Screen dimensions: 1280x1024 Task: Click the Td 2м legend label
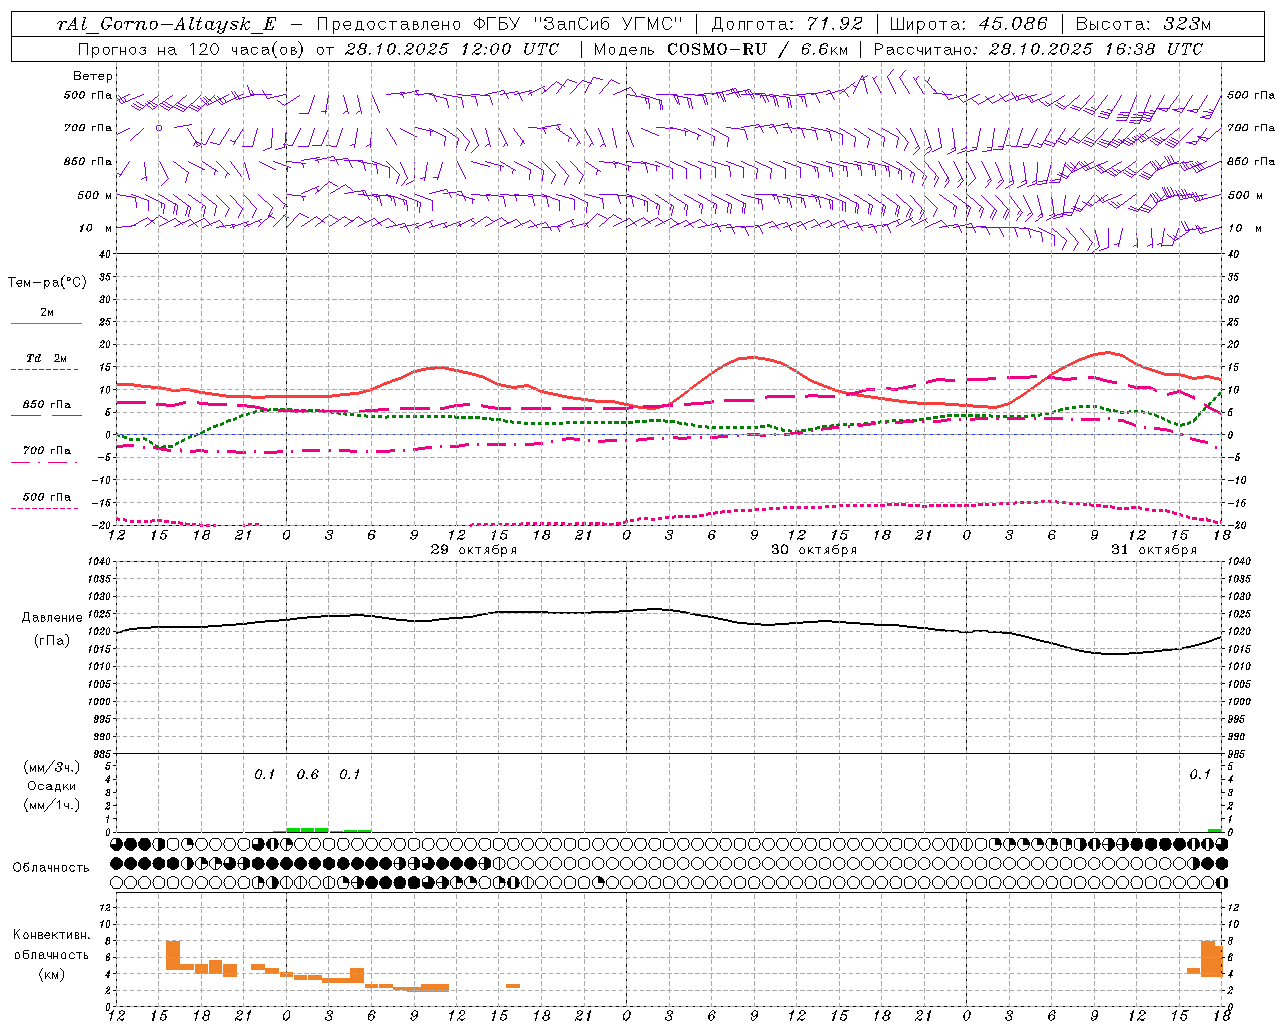46,358
